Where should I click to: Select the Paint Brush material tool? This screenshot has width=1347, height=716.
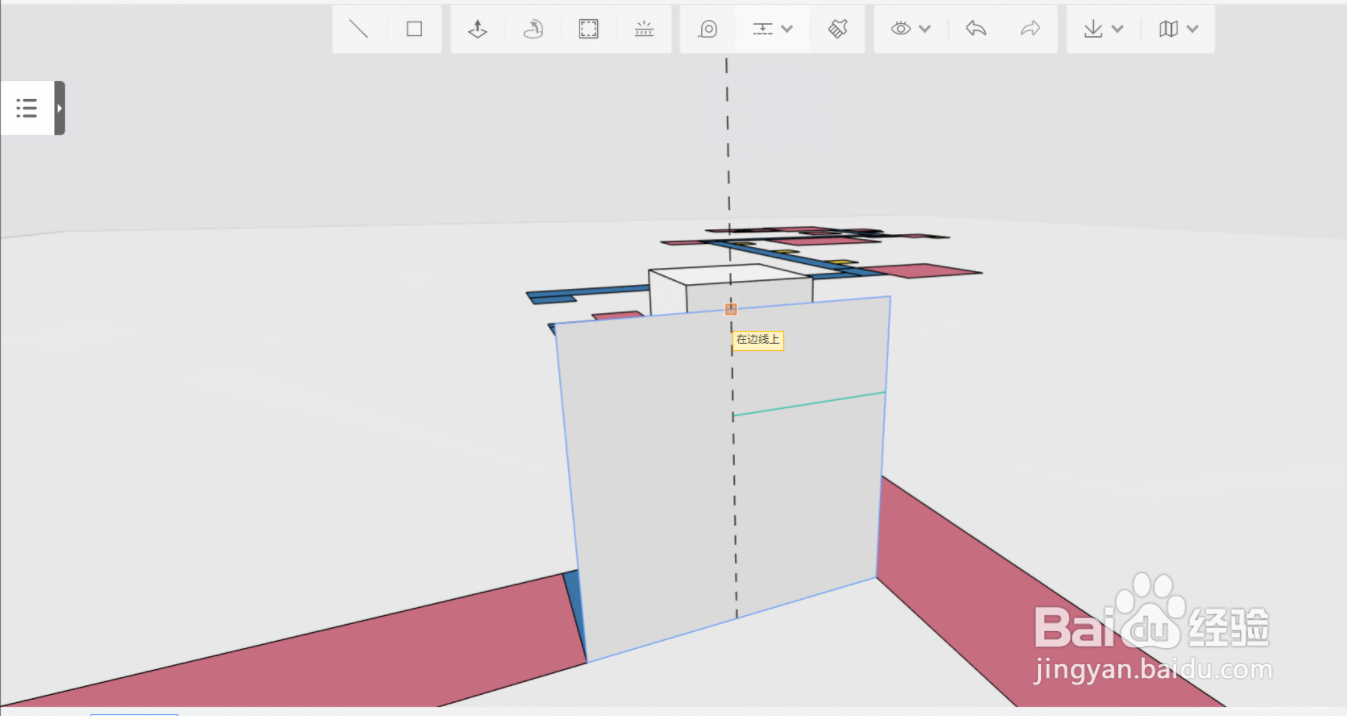(x=838, y=29)
